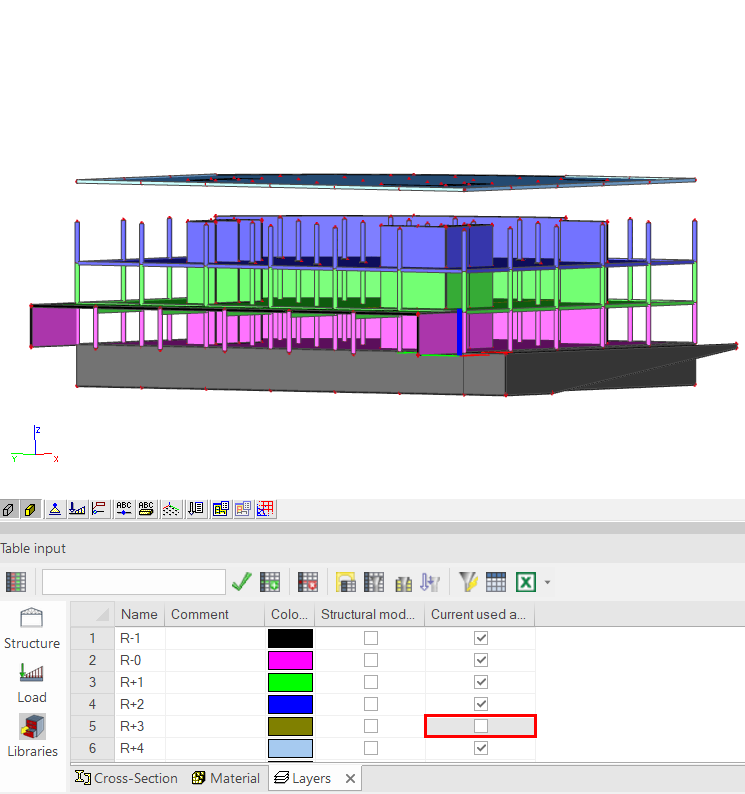The image size is (745, 794).
Task: Open the Load sidebar category
Action: (32, 683)
